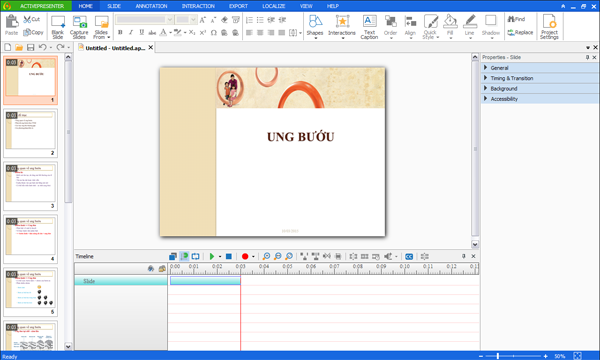
Task: Click the Save disk icon
Action: (31, 47)
